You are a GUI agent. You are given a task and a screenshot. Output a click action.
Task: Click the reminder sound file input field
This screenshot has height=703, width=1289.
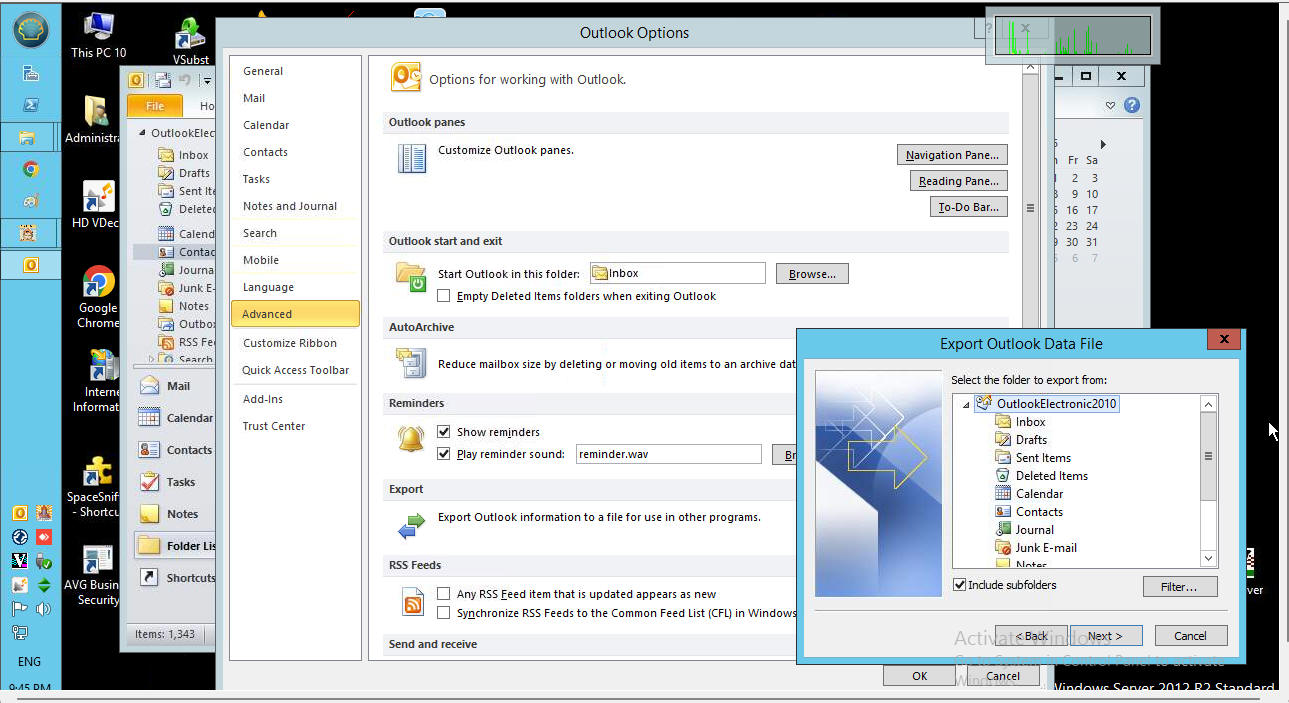point(669,454)
